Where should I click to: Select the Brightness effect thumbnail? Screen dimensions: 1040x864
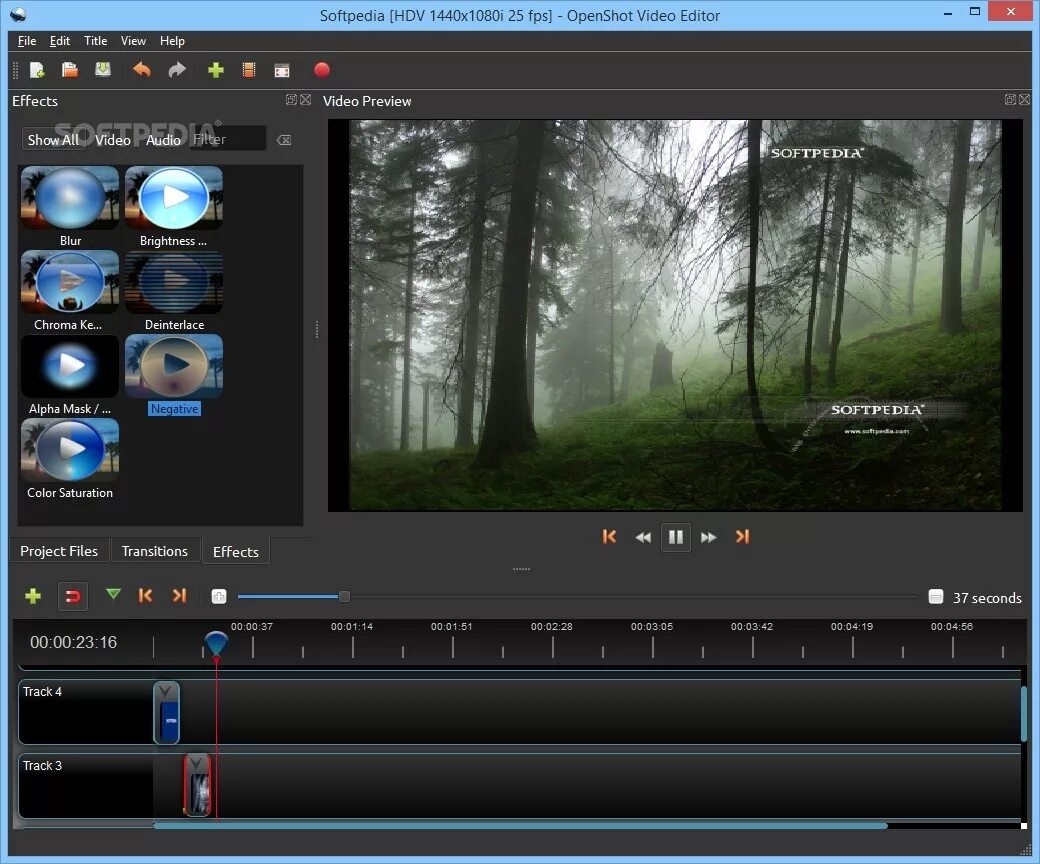click(x=174, y=198)
